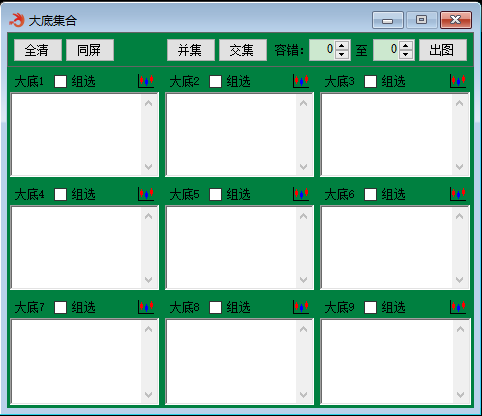Enable the 组选 checkbox for 大底1
Viewport: 482px width, 416px height.
pyautogui.click(x=60, y=81)
